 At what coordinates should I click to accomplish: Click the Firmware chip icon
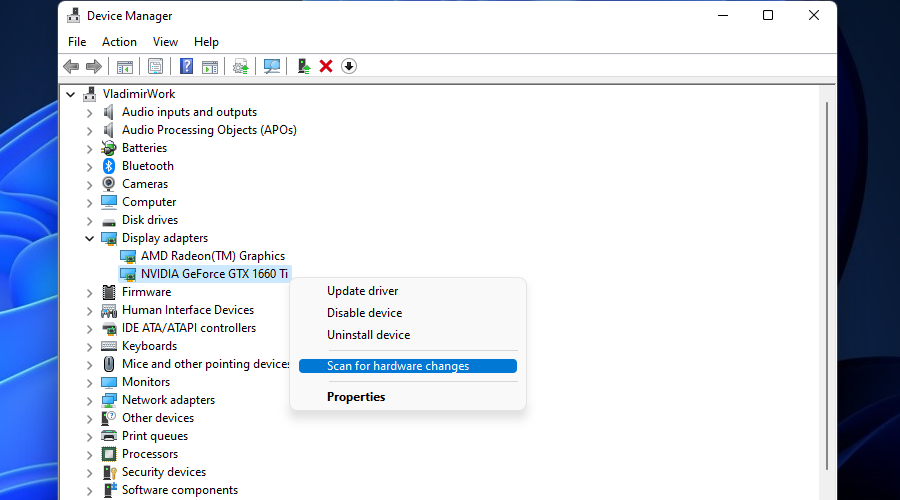[108, 292]
